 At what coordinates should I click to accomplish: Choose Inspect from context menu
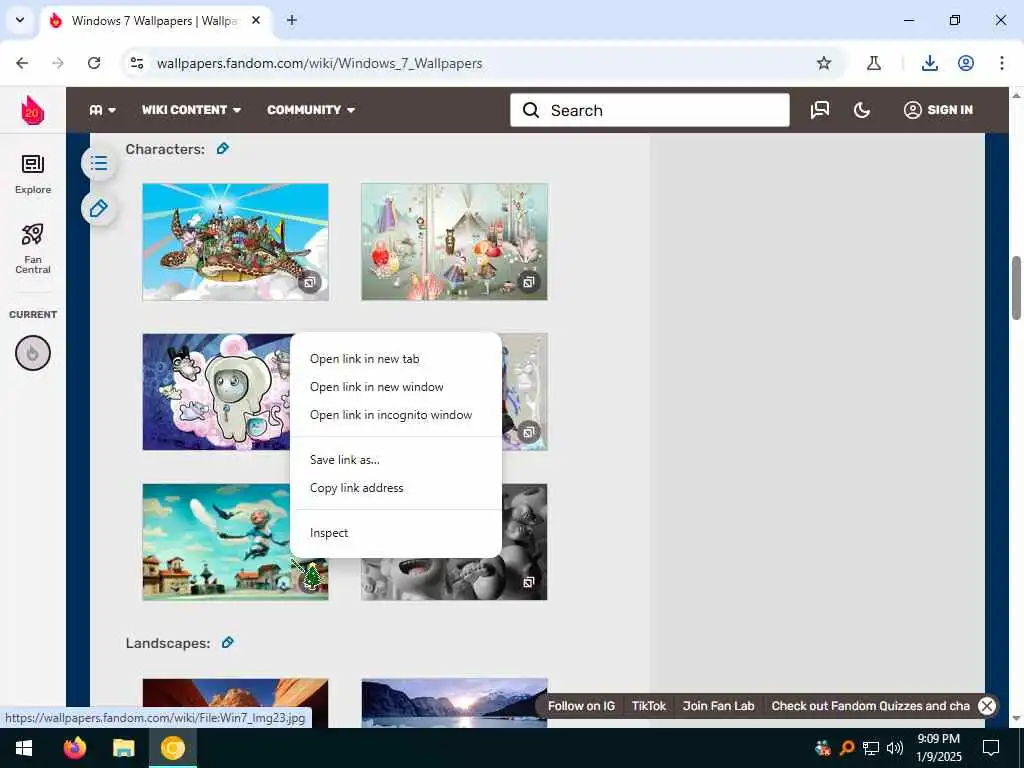(x=396, y=533)
